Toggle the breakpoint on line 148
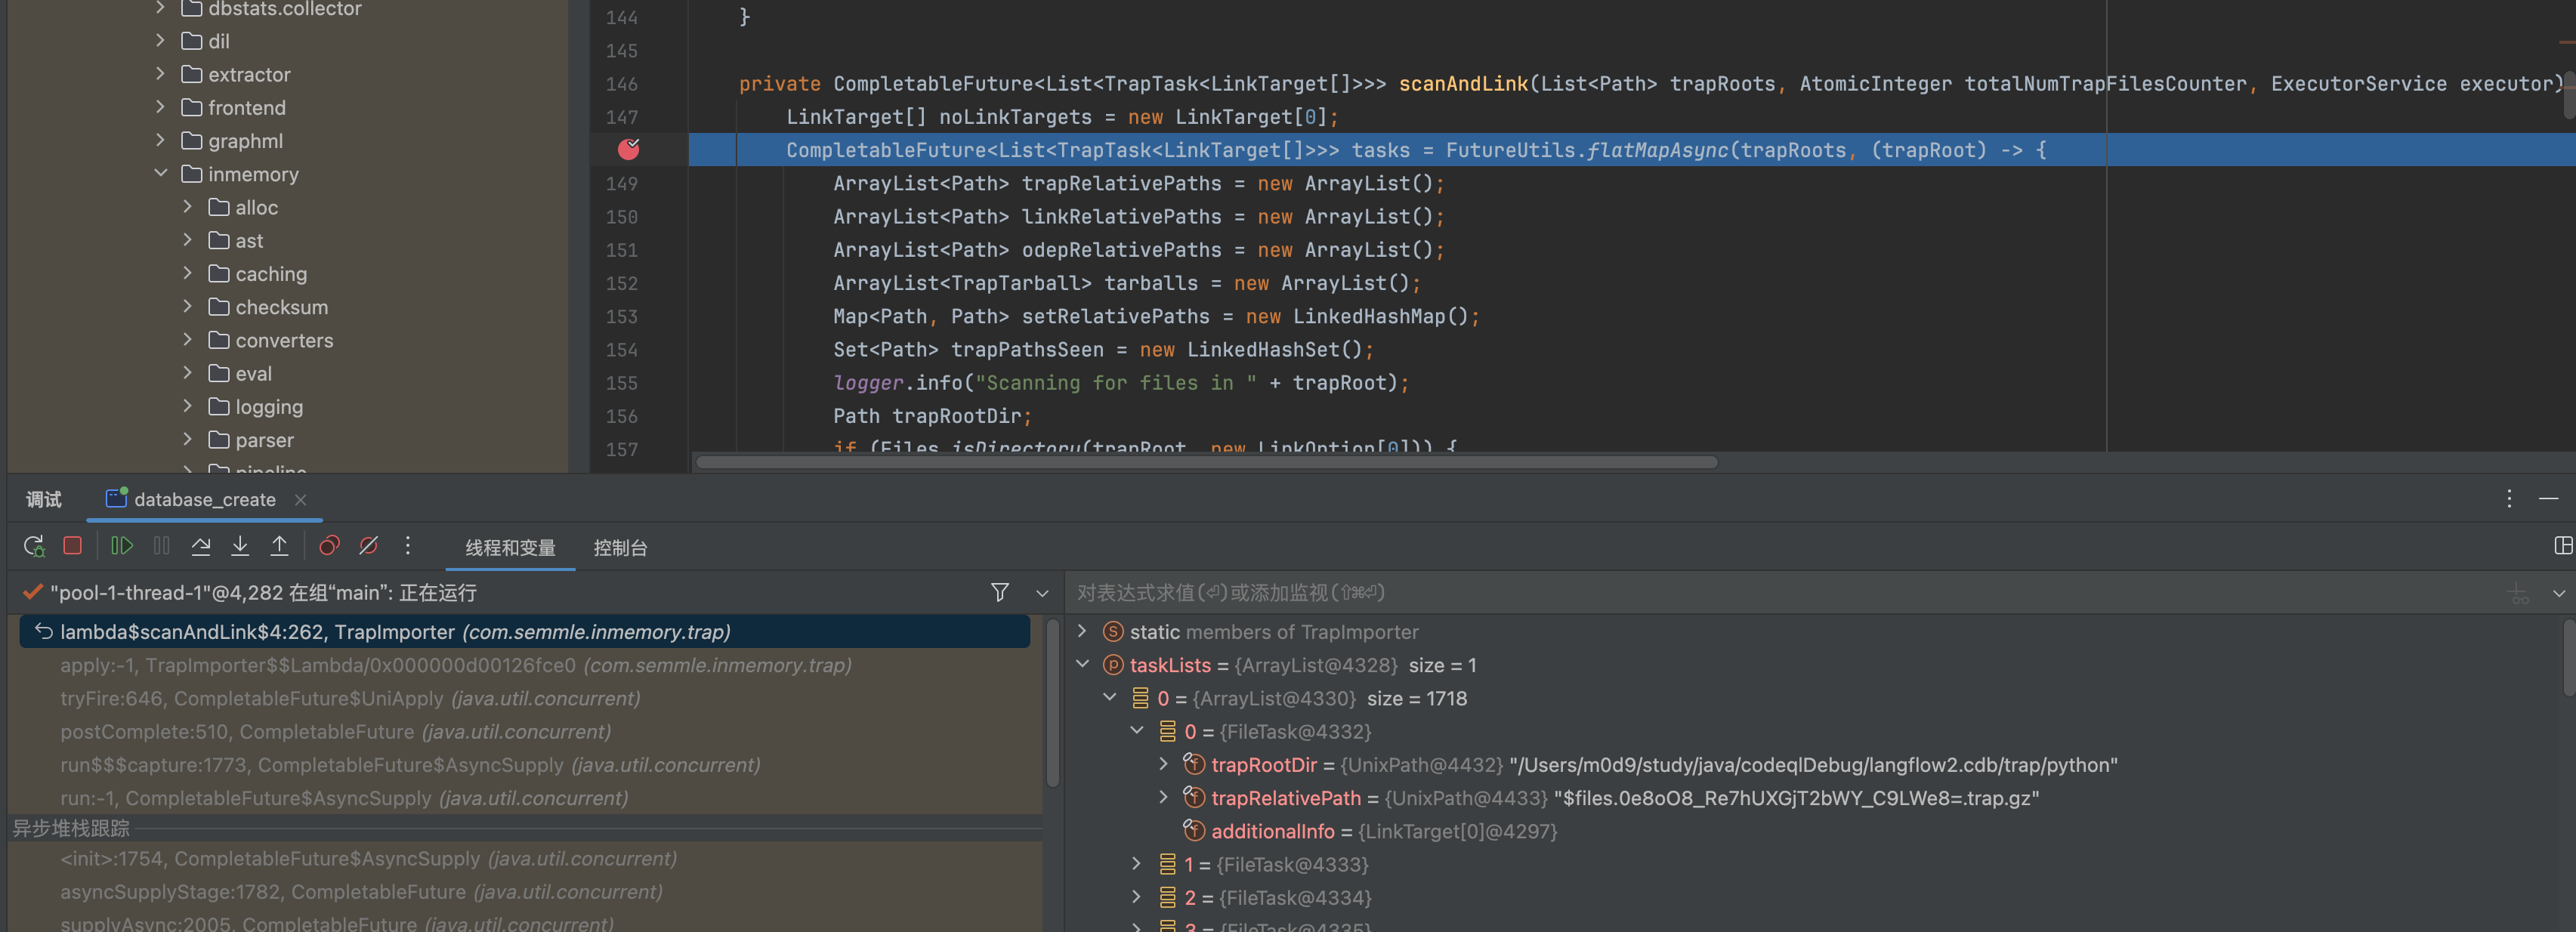Screen dimensions: 2576x932 click(628, 150)
